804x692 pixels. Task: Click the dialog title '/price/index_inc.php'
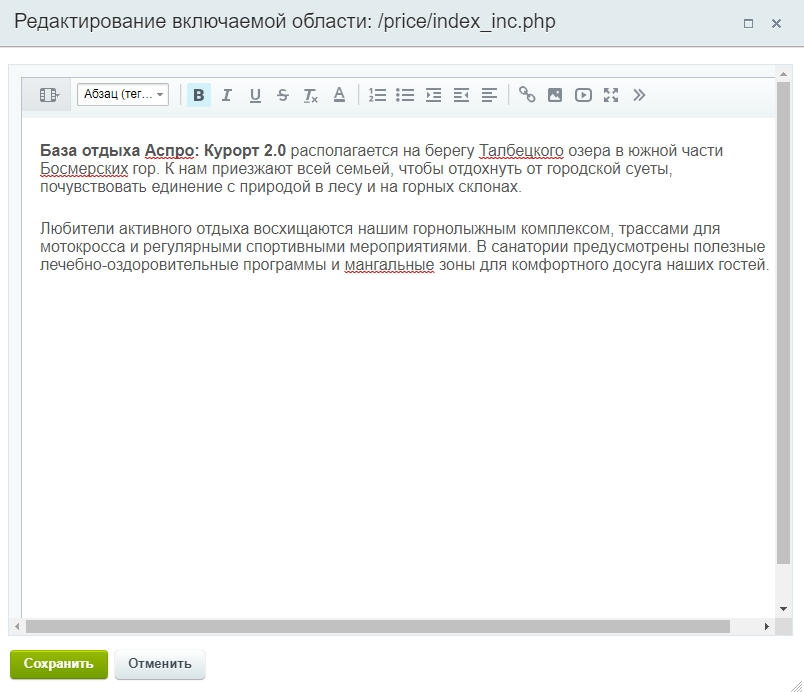pos(467,22)
